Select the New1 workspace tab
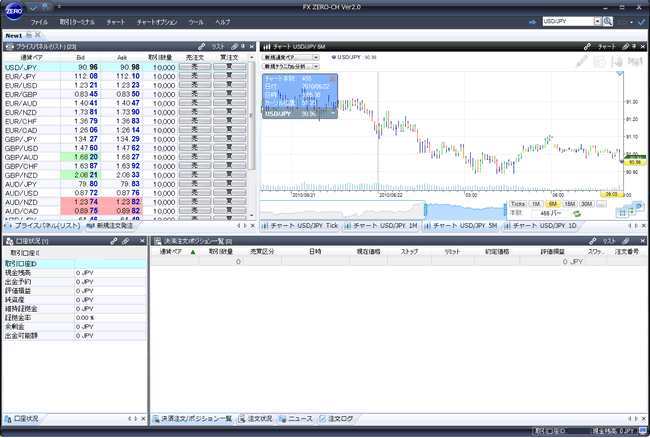This screenshot has width=650, height=438. (x=14, y=36)
